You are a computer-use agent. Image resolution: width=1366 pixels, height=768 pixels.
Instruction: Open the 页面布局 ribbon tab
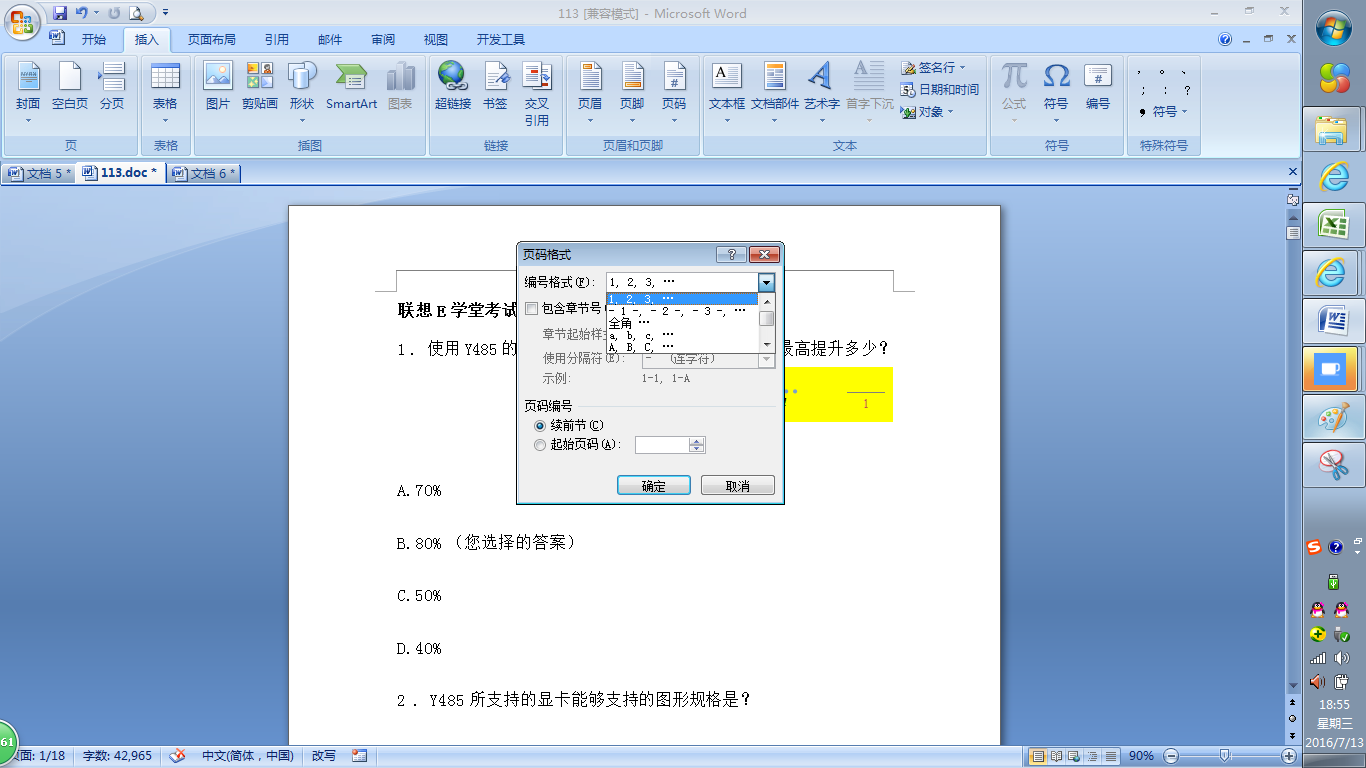212,40
